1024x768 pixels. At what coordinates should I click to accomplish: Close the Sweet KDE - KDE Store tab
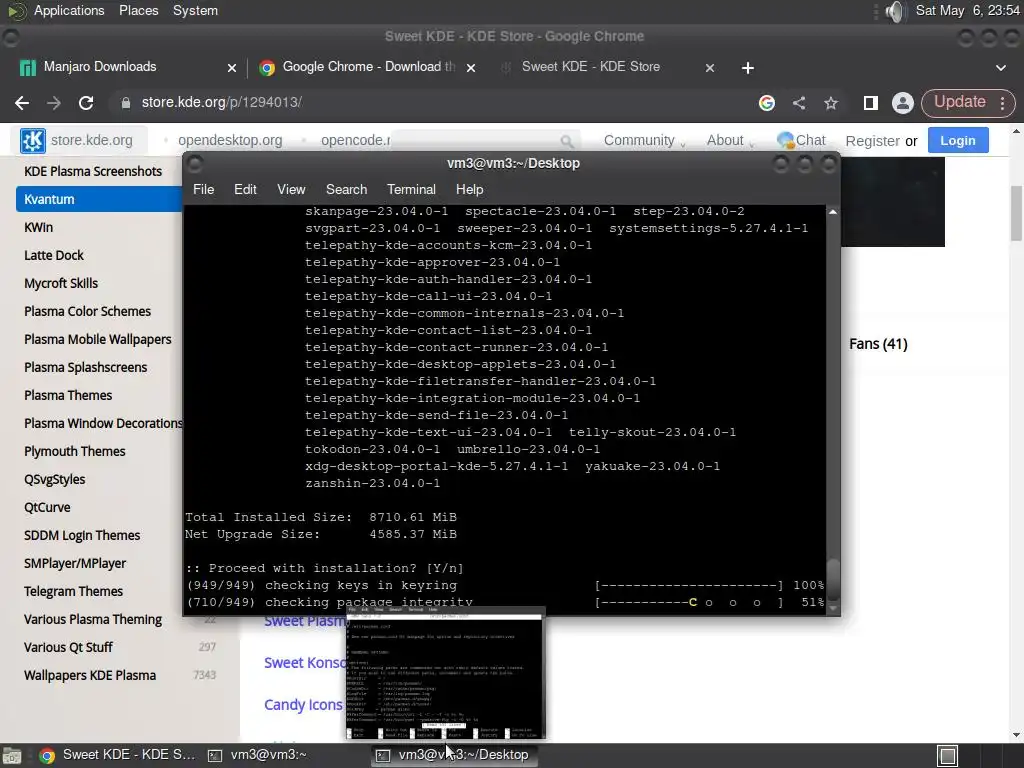point(710,68)
